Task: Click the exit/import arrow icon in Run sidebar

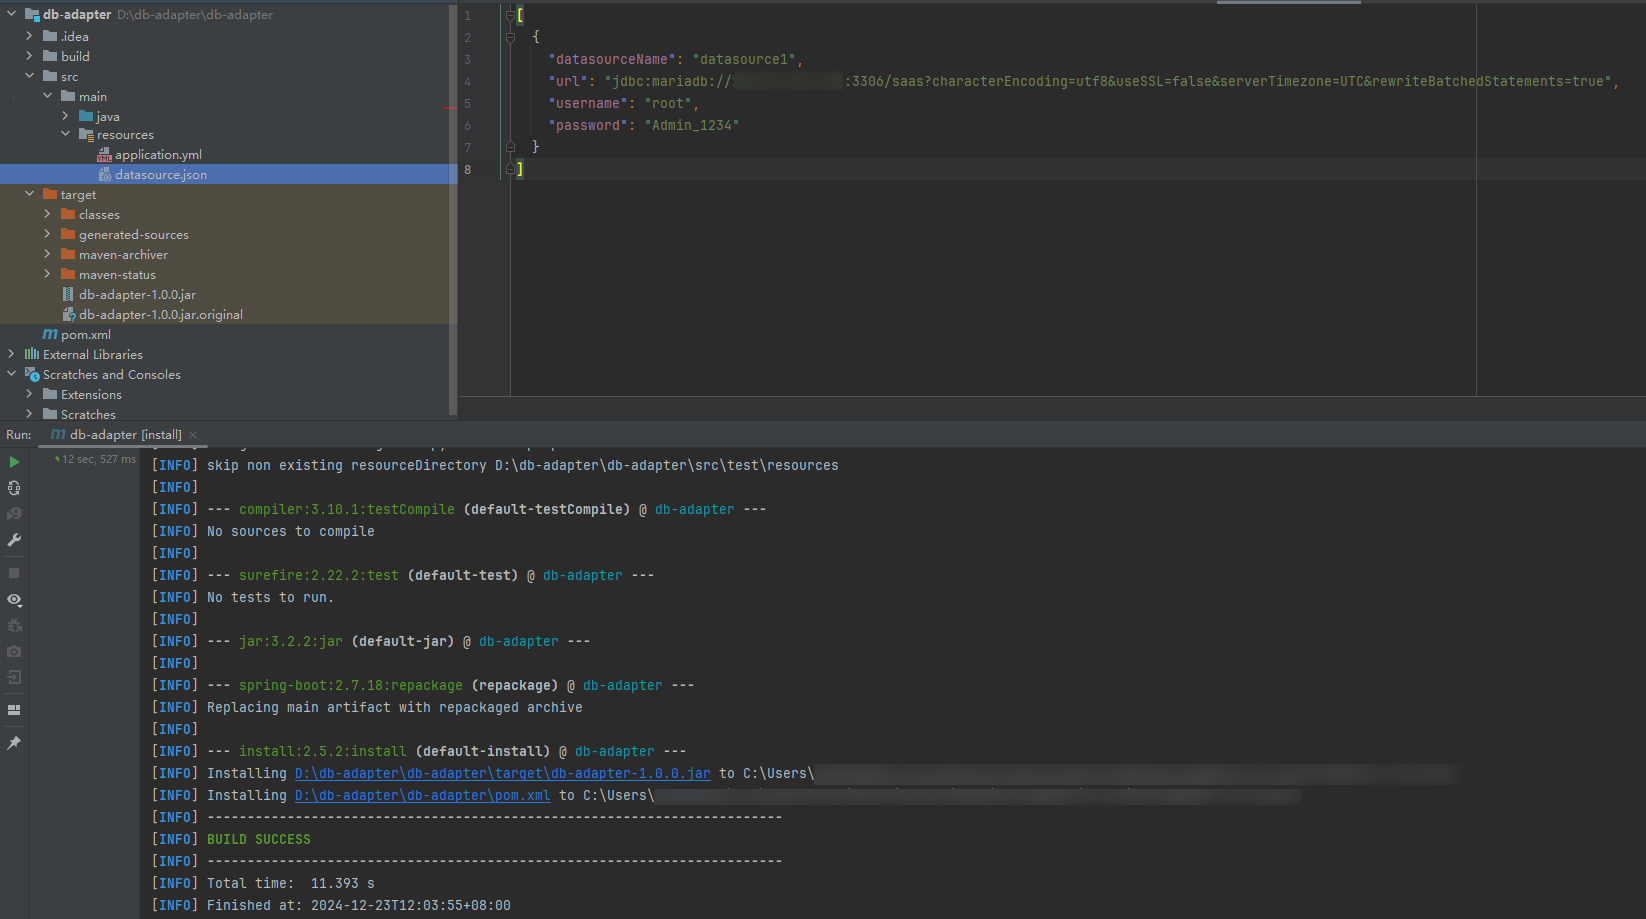Action: (14, 677)
